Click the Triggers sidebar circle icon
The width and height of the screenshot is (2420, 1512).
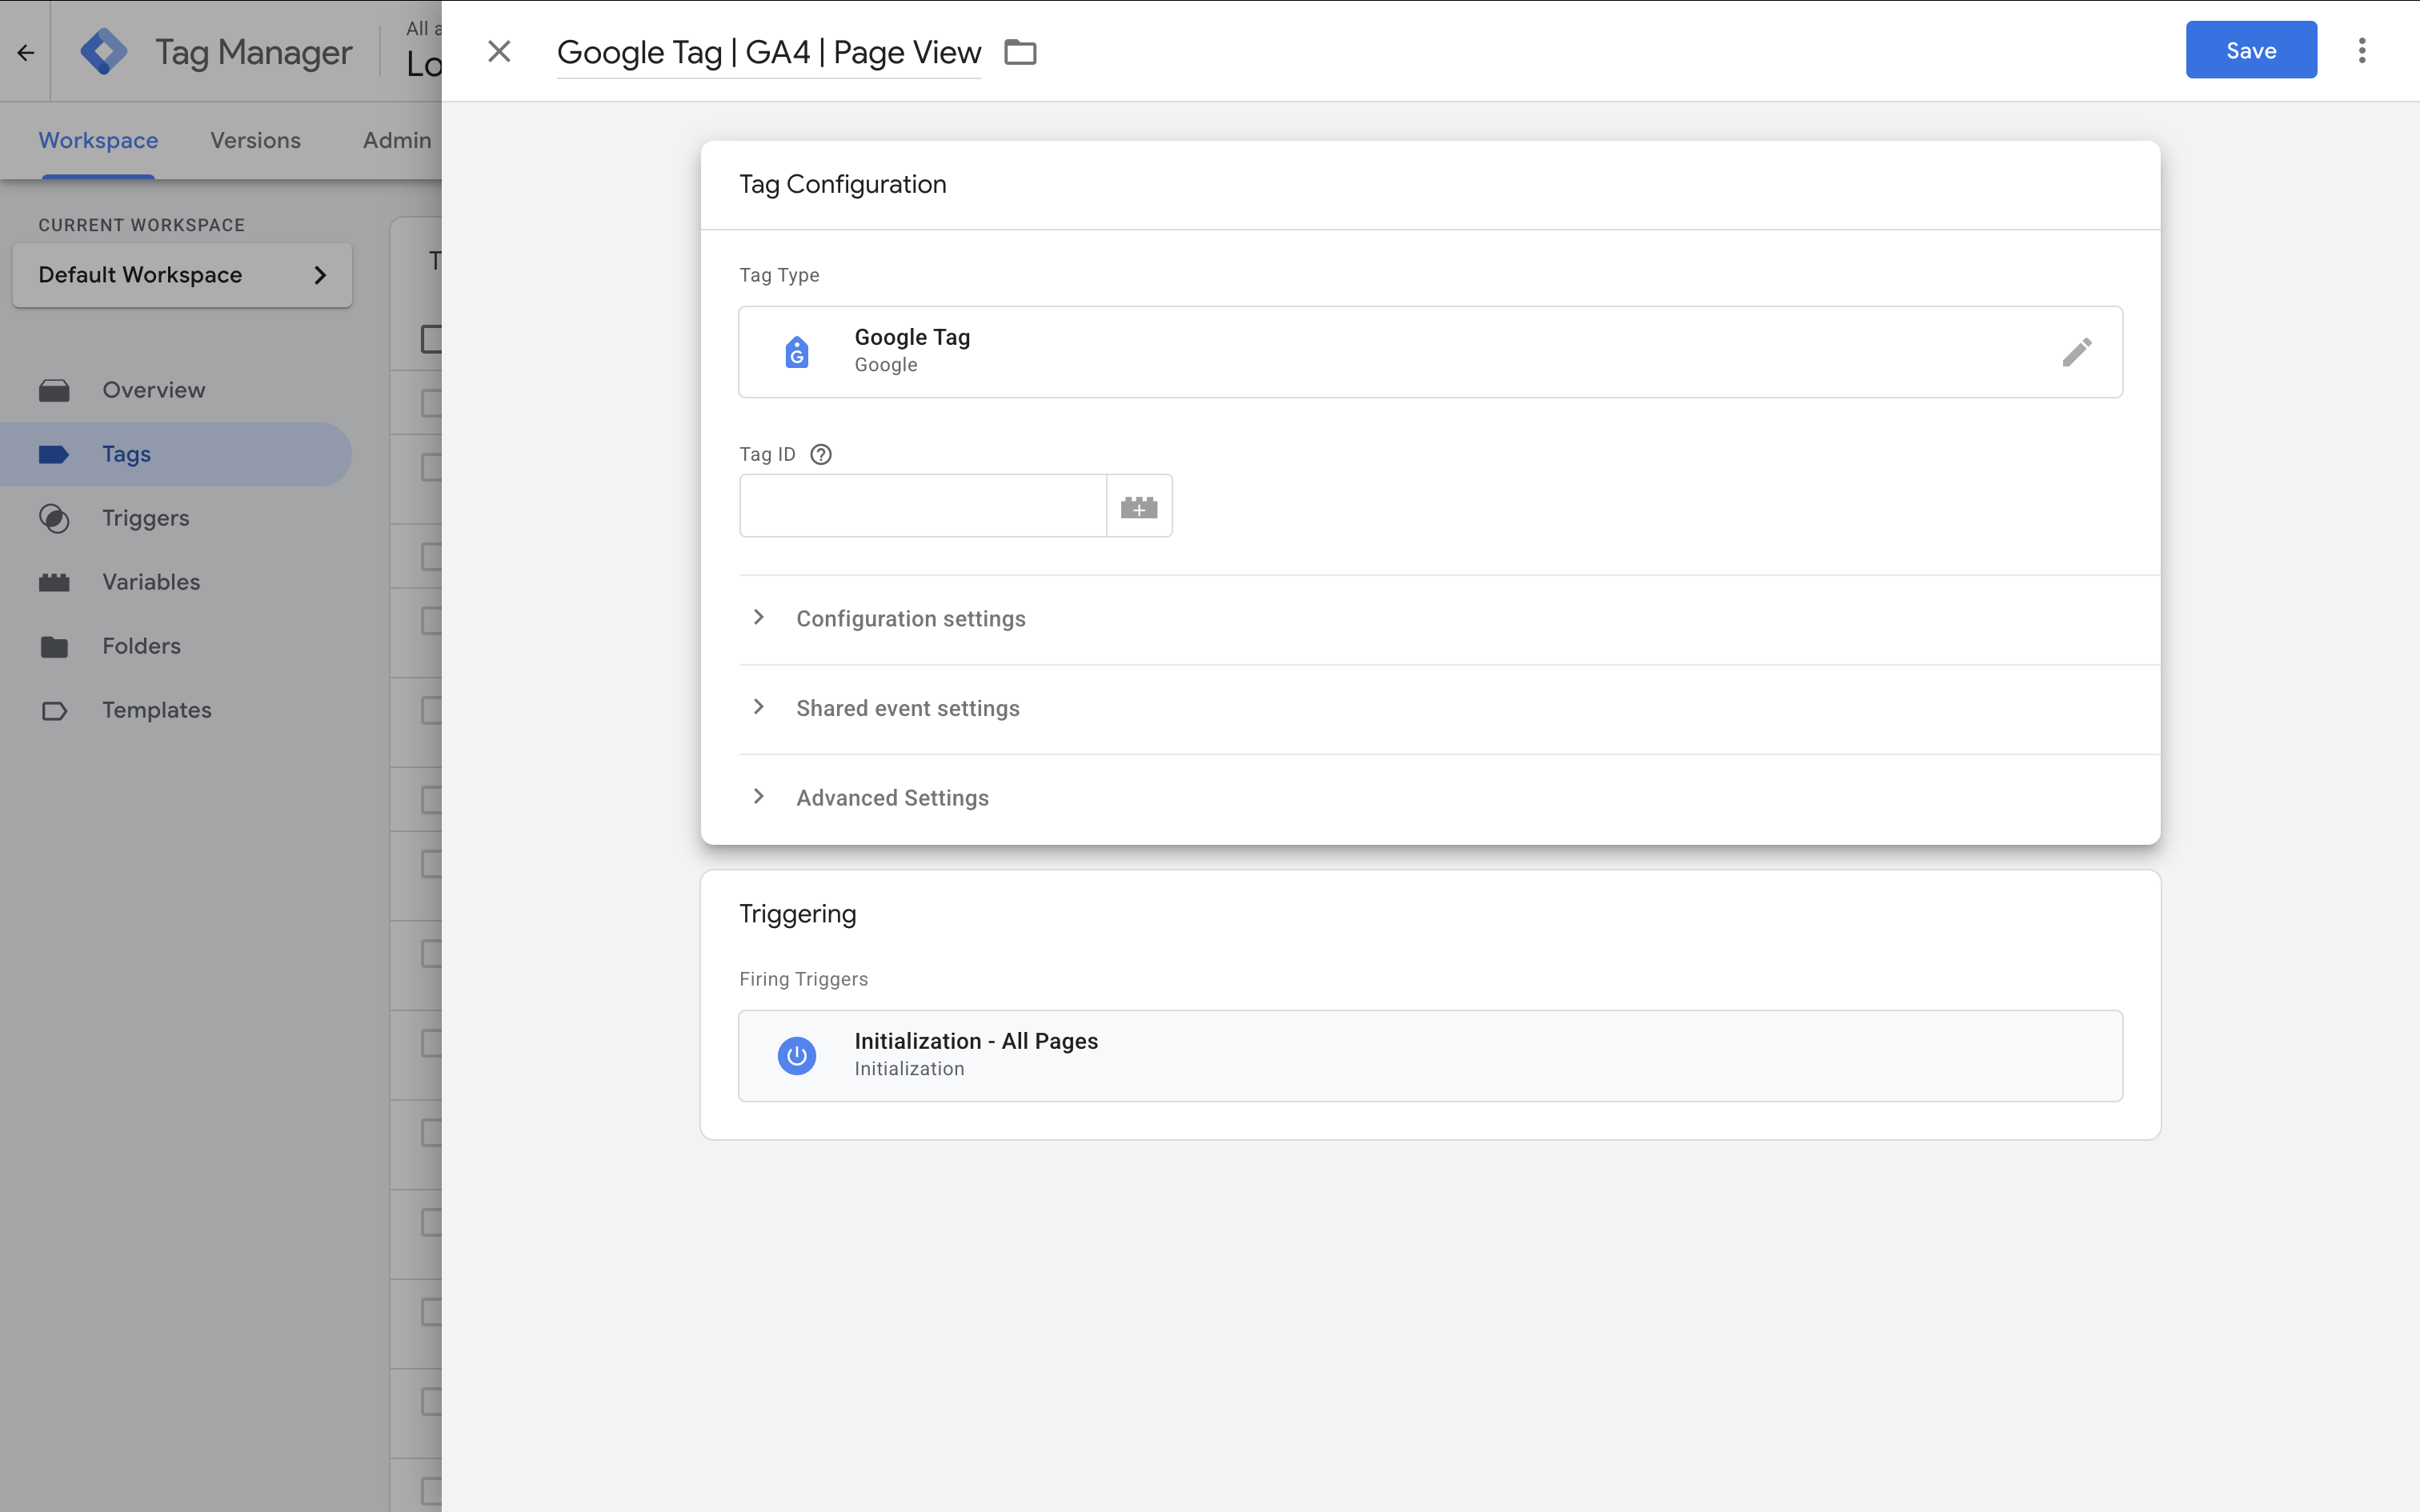point(54,518)
